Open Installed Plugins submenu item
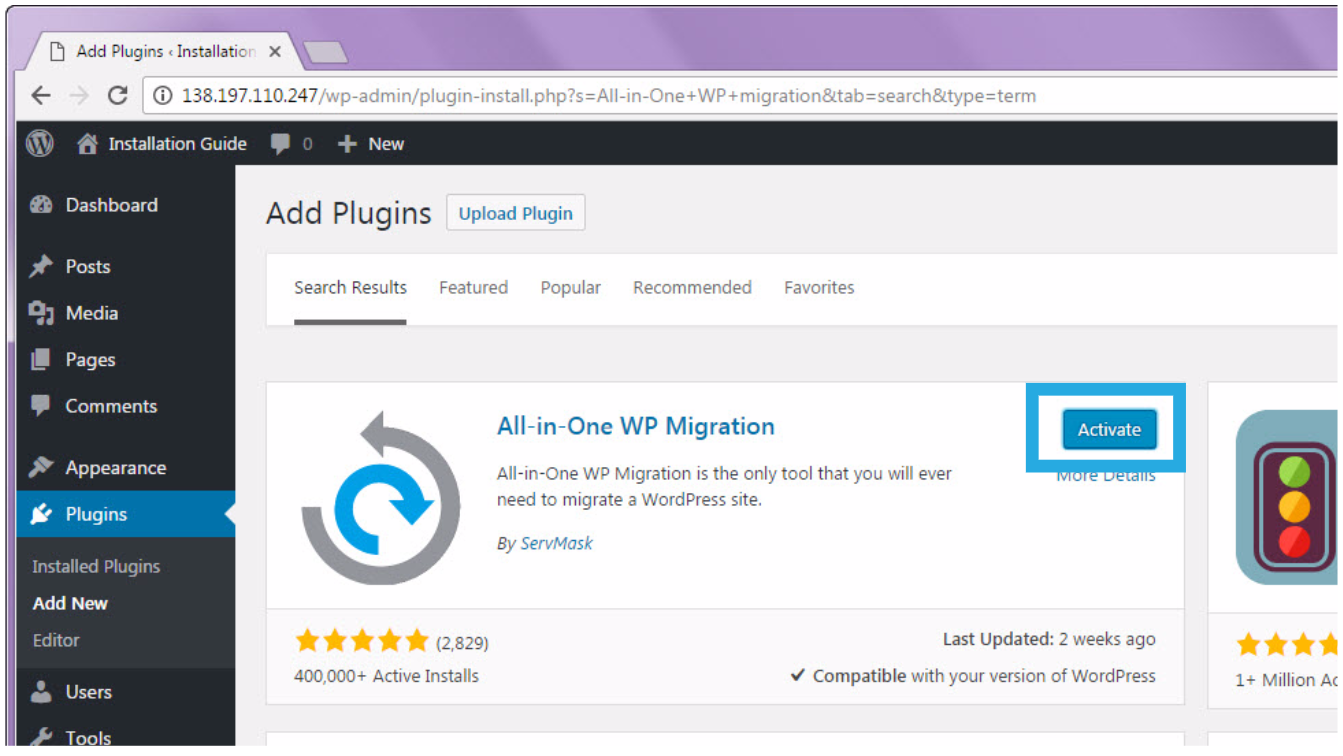The width and height of the screenshot is (1343, 756). click(x=96, y=566)
